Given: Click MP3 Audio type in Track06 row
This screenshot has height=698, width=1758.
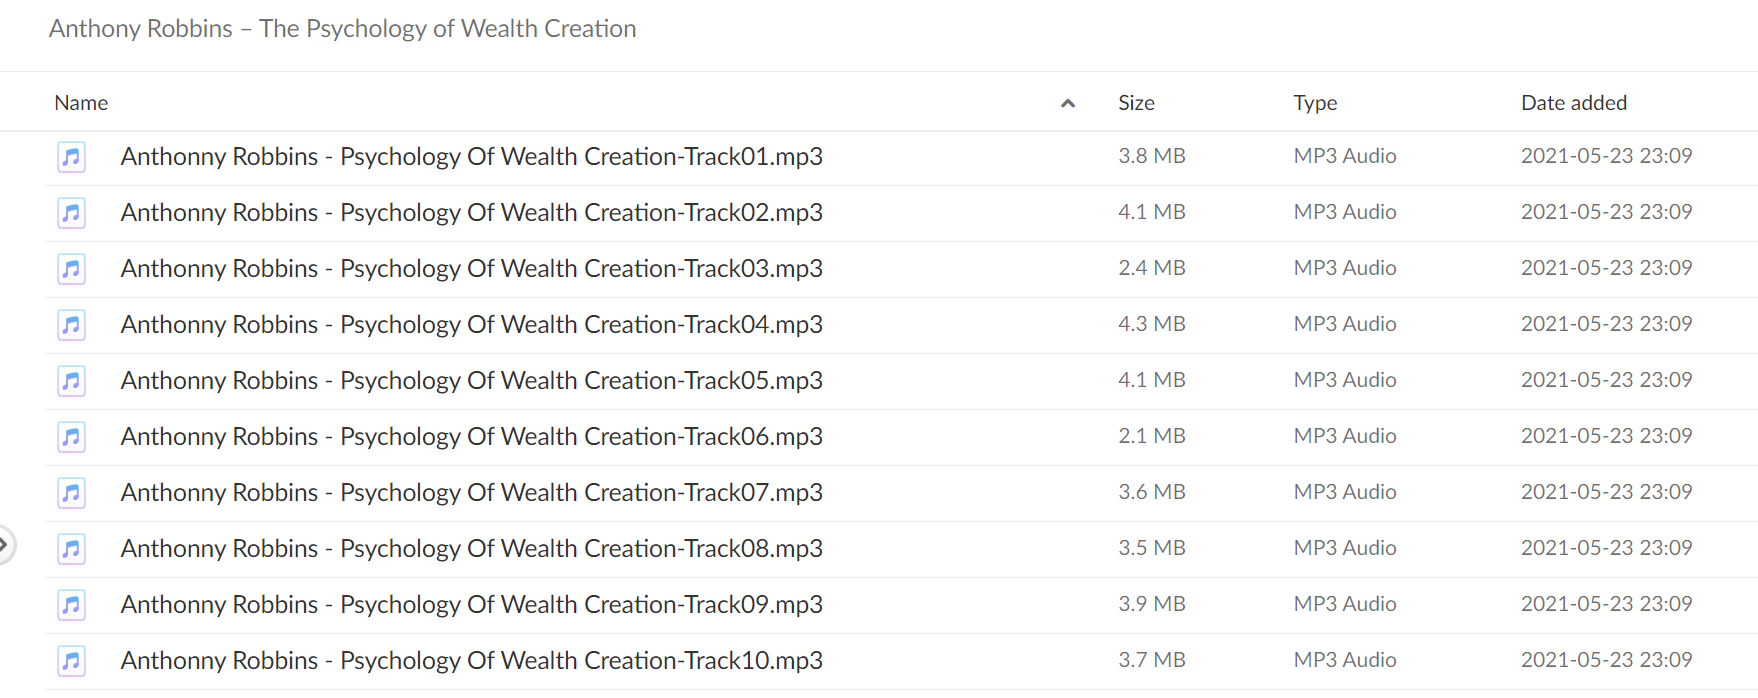Looking at the screenshot, I should click(1345, 436).
